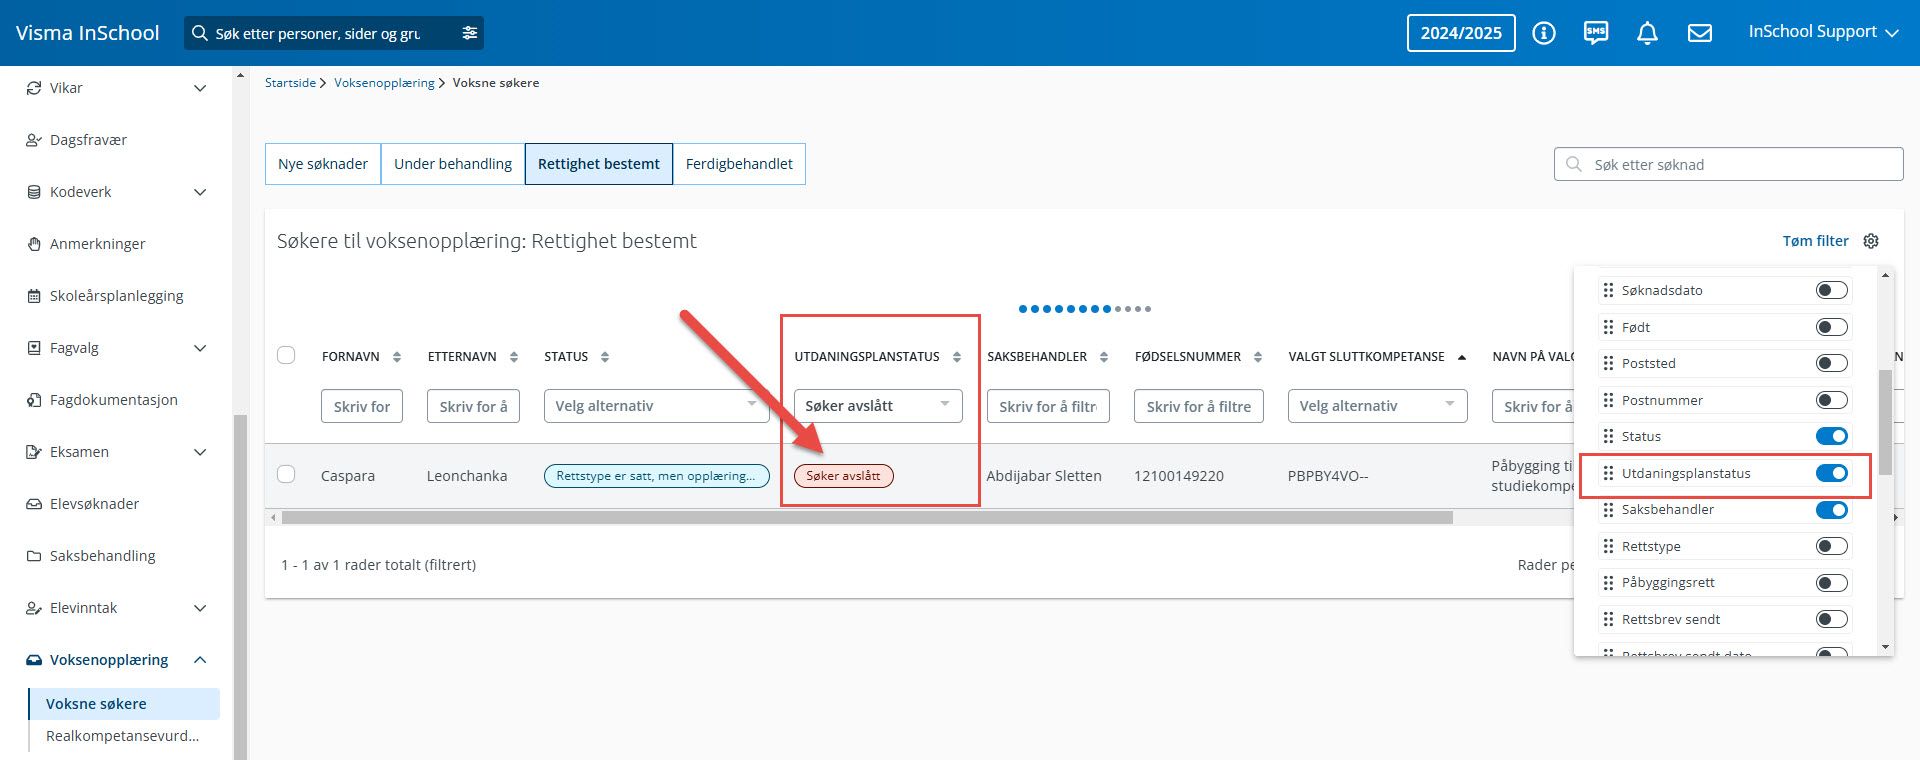Sort by Saksbehandler column arrows
1920x760 pixels.
click(1104, 357)
